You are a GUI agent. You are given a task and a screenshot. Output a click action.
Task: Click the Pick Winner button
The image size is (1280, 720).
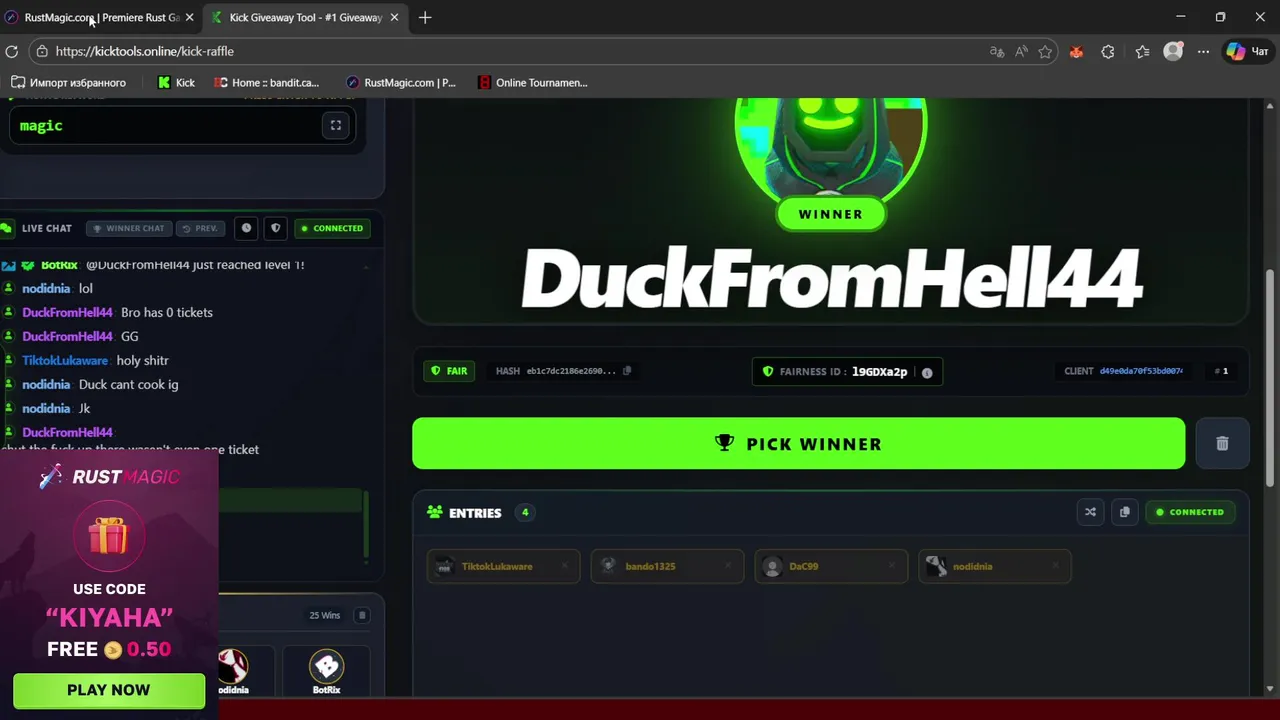click(x=798, y=443)
